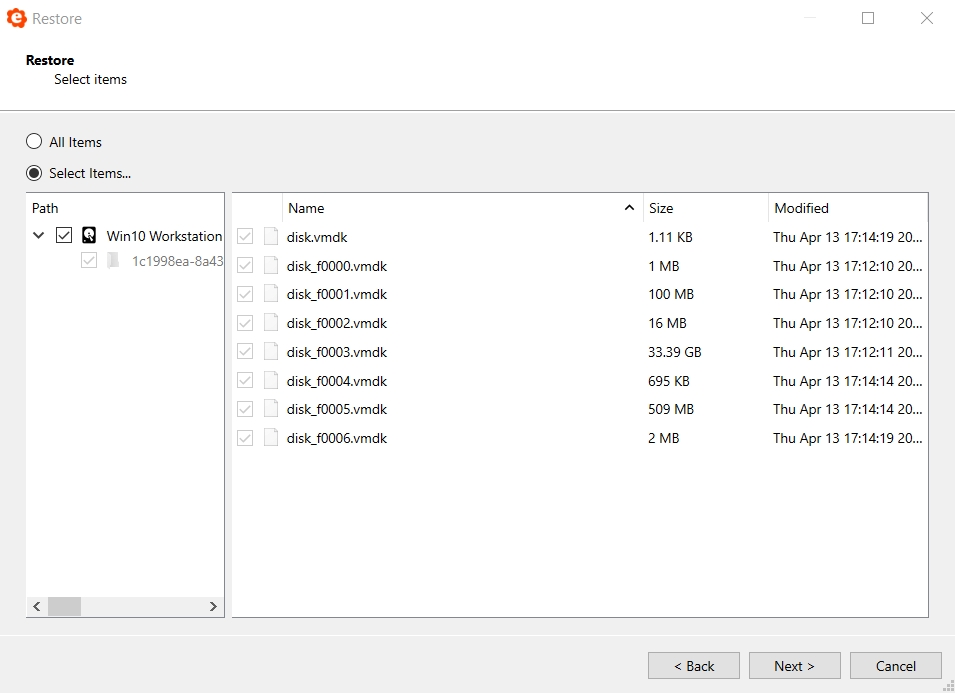
Task: Click the sort arrow in Name header
Action: [x=629, y=208]
